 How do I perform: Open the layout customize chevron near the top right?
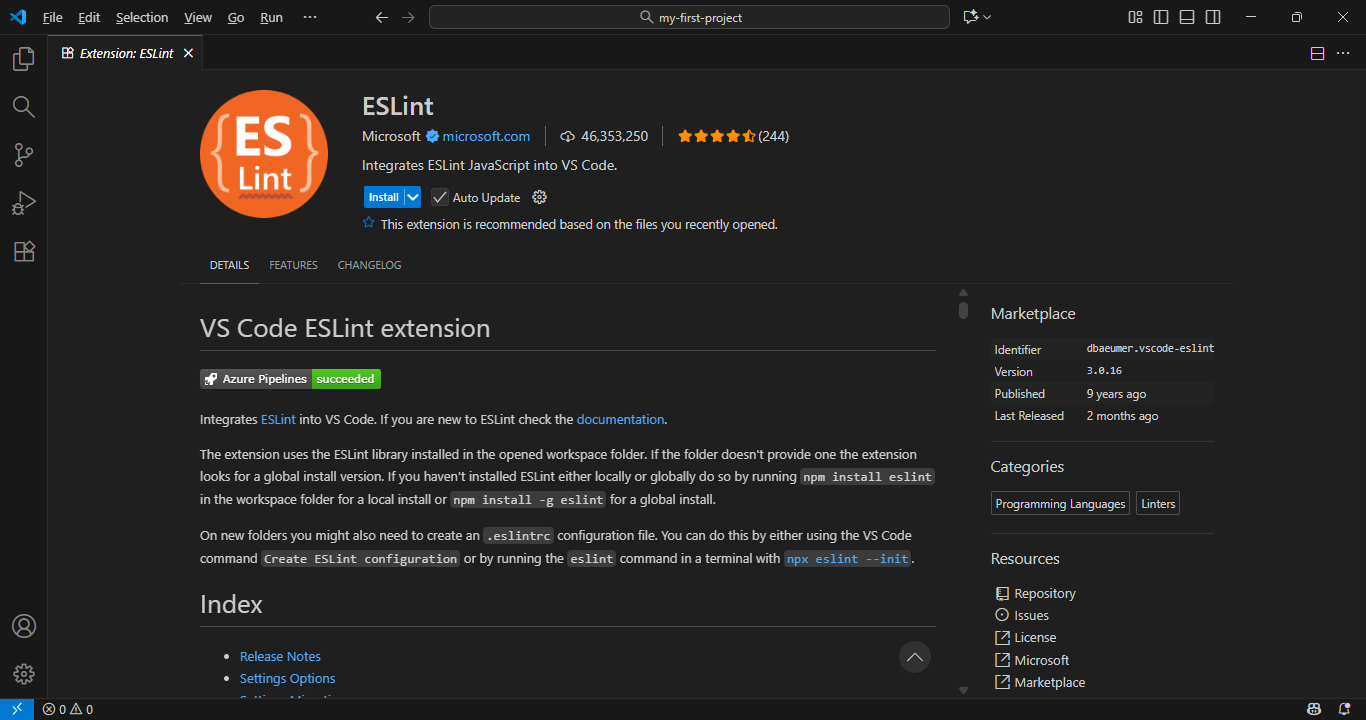[x=989, y=17]
